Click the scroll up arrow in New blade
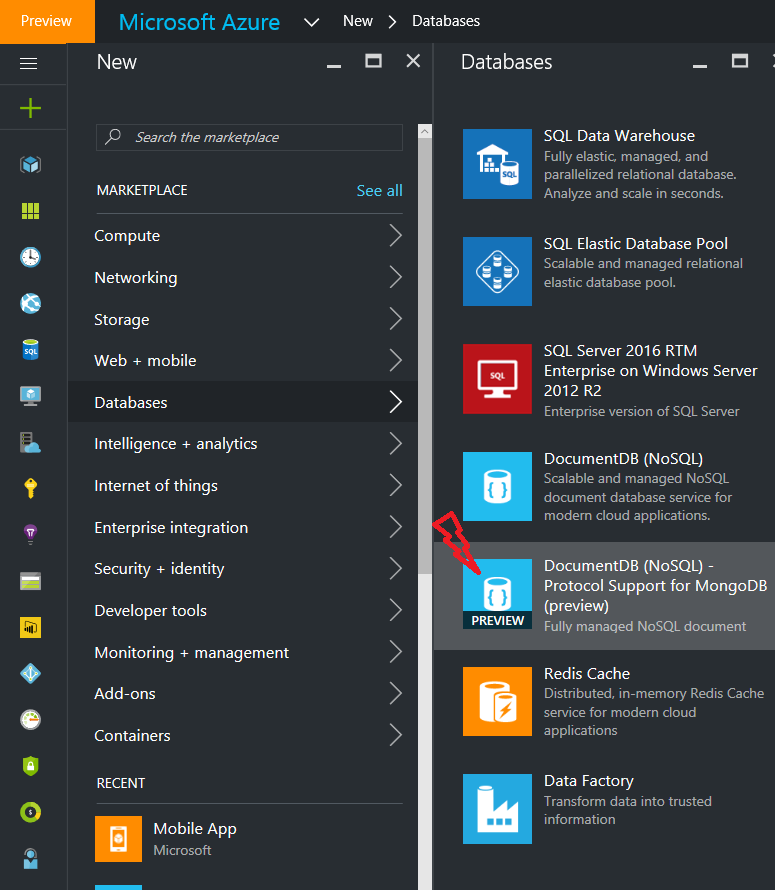775x890 pixels. pos(425,131)
